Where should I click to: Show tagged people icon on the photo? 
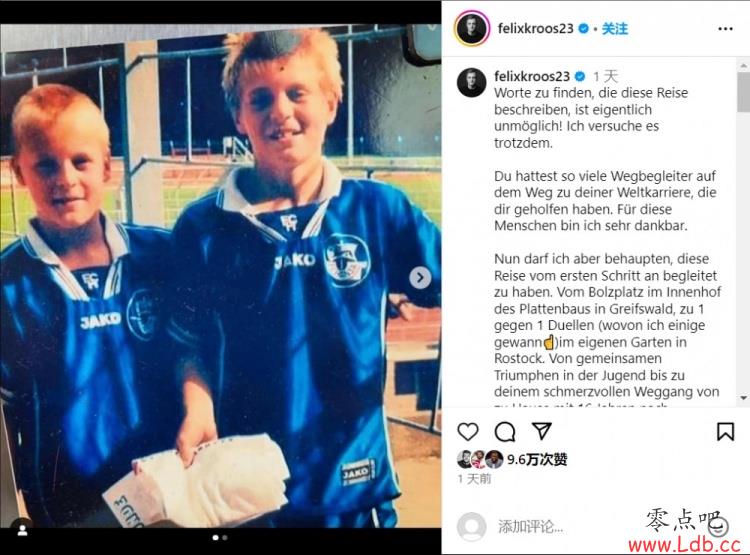point(22,530)
